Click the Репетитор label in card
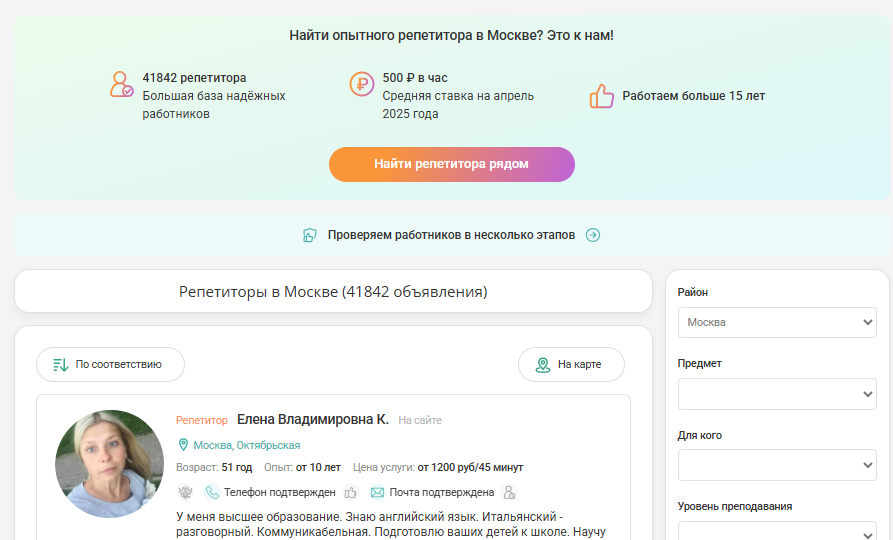This screenshot has height=540, width=893. [x=202, y=420]
